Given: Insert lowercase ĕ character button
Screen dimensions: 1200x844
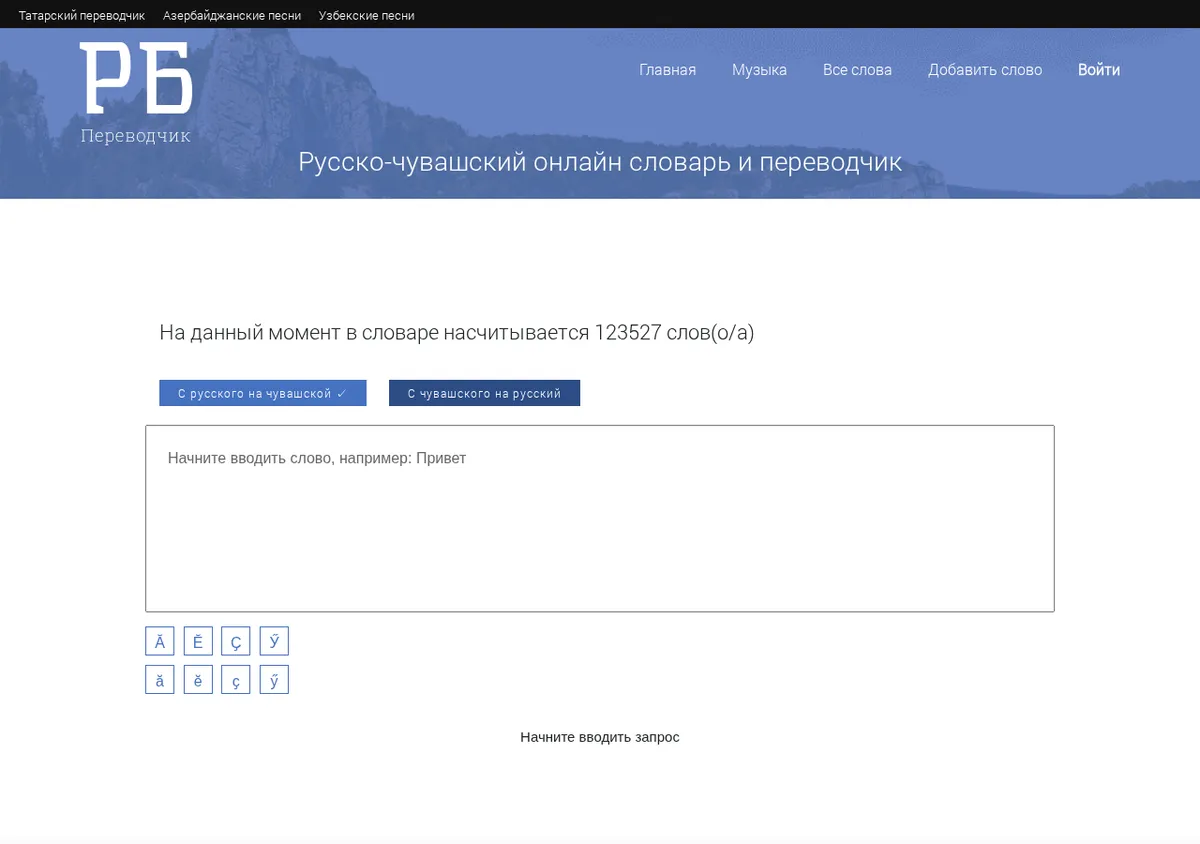Looking at the screenshot, I should pyautogui.click(x=198, y=680).
